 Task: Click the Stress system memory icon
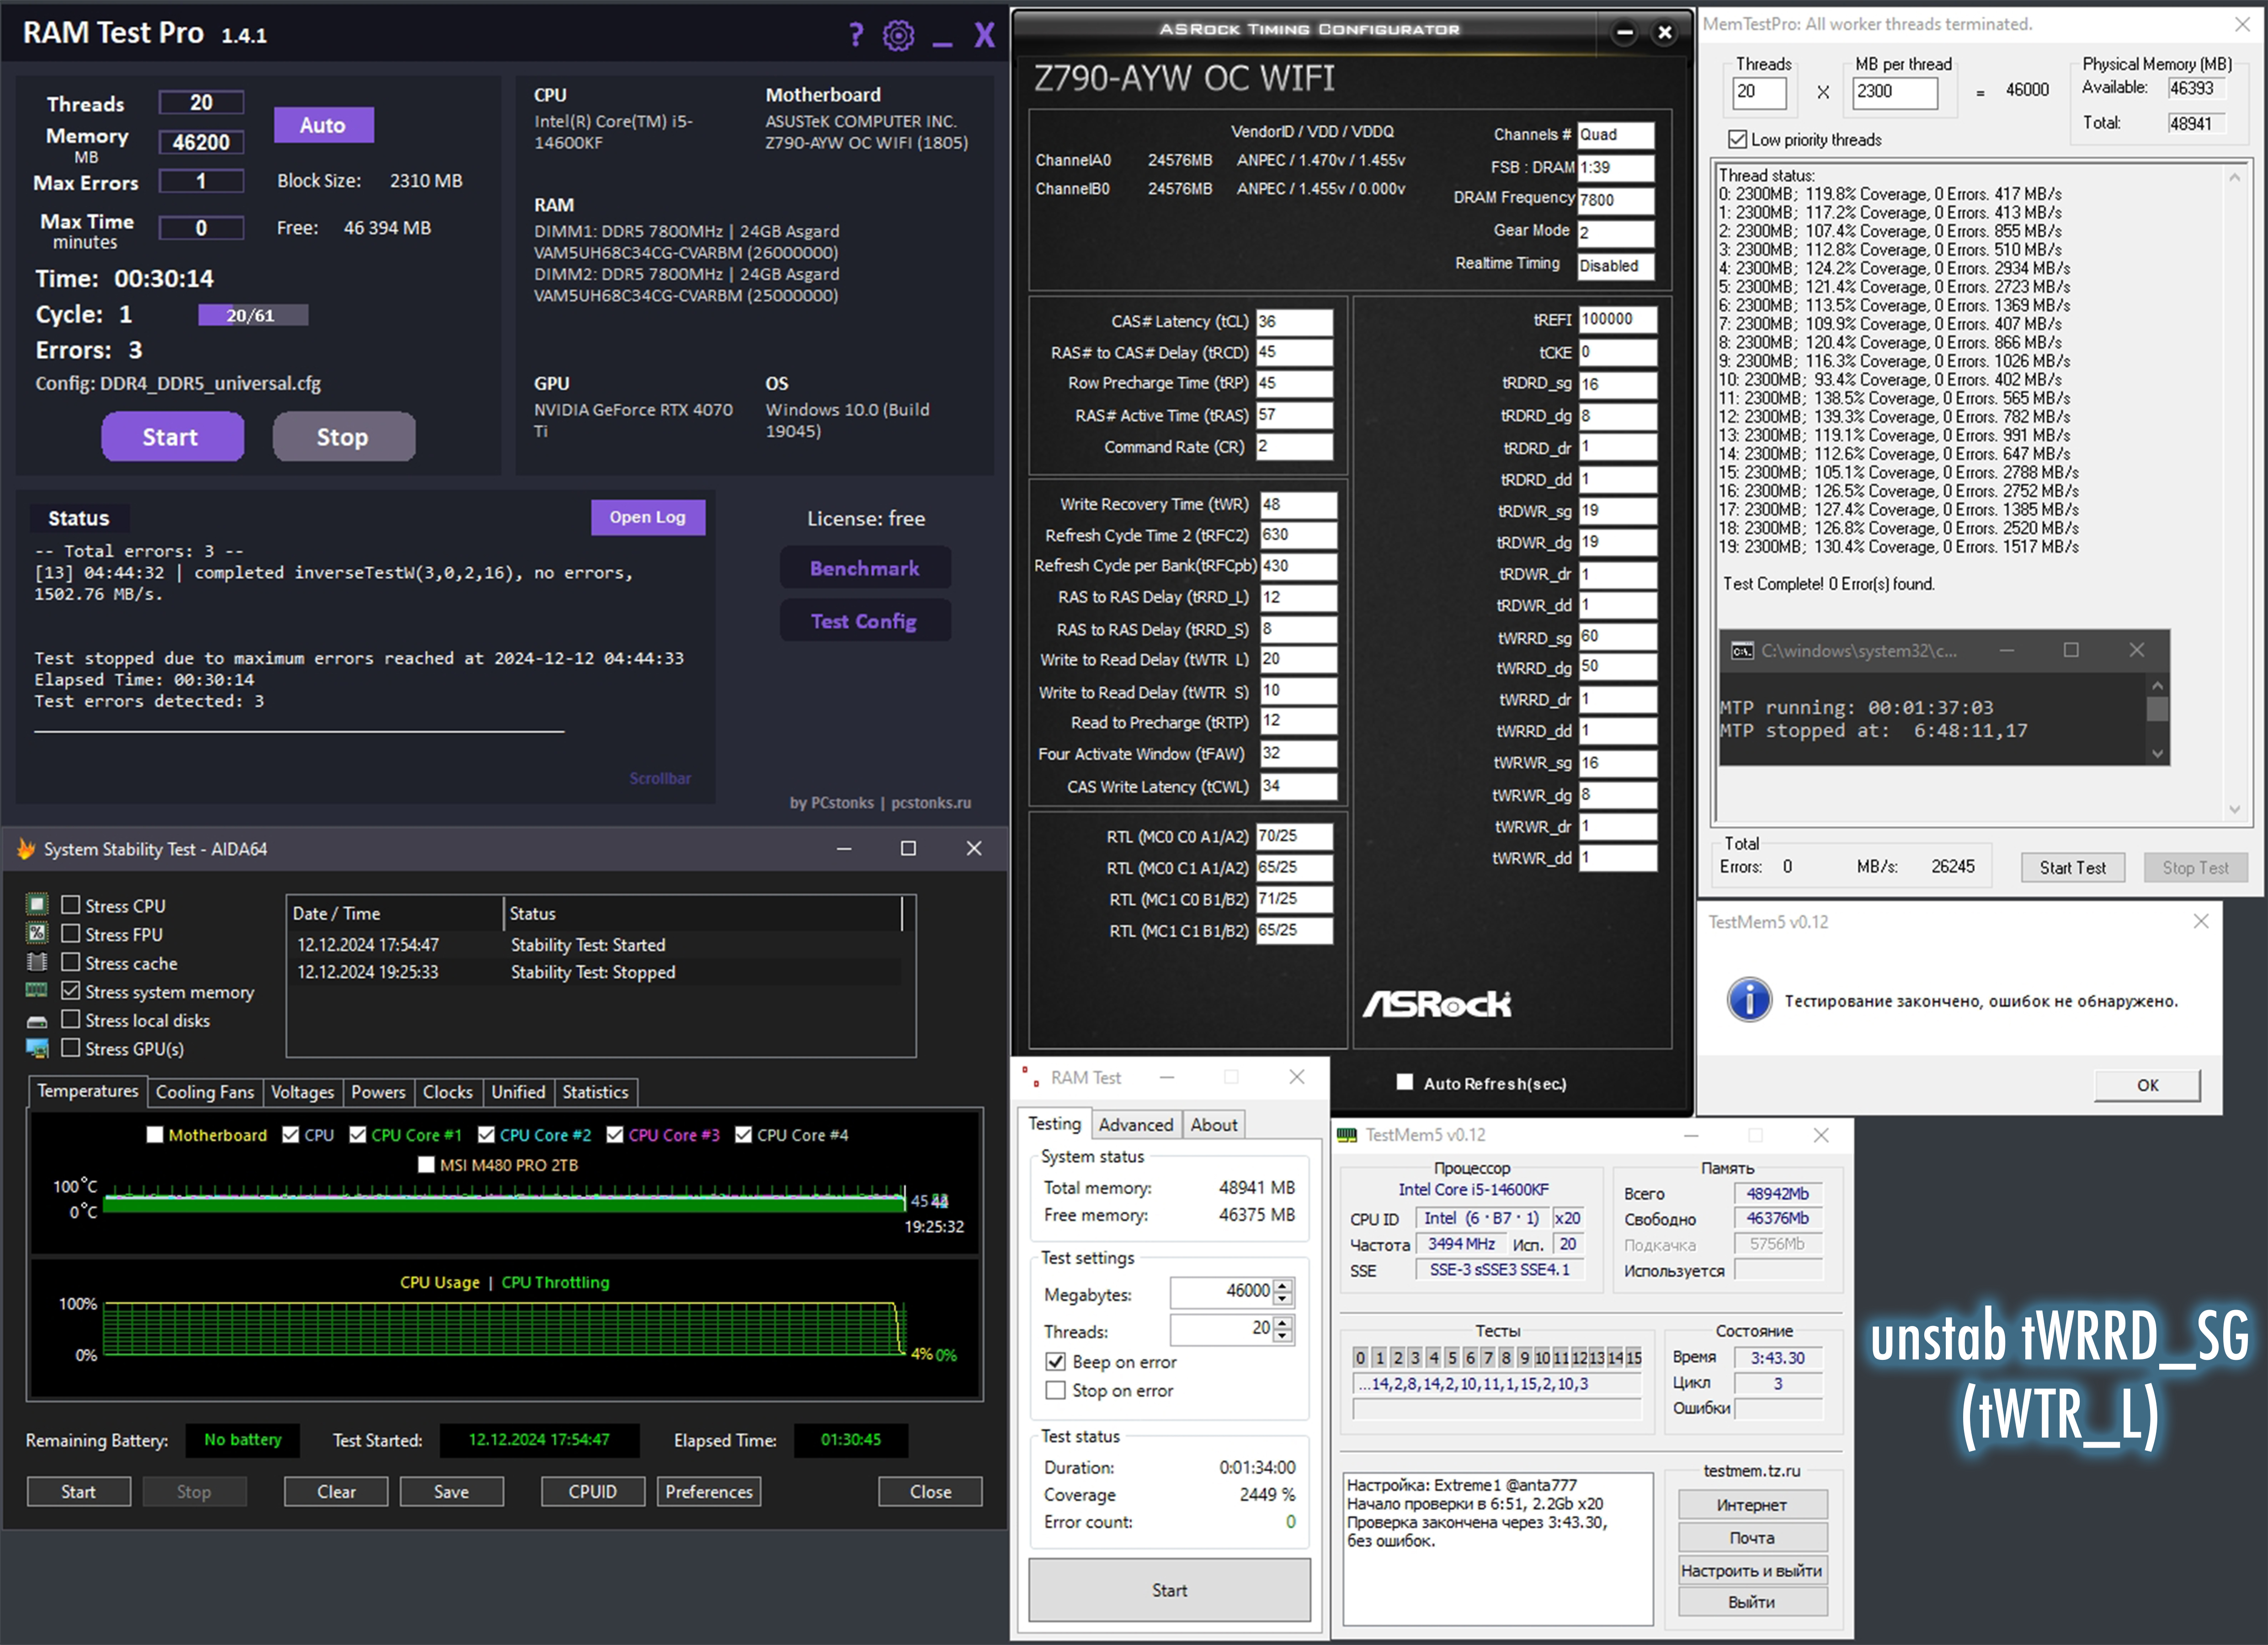(37, 991)
